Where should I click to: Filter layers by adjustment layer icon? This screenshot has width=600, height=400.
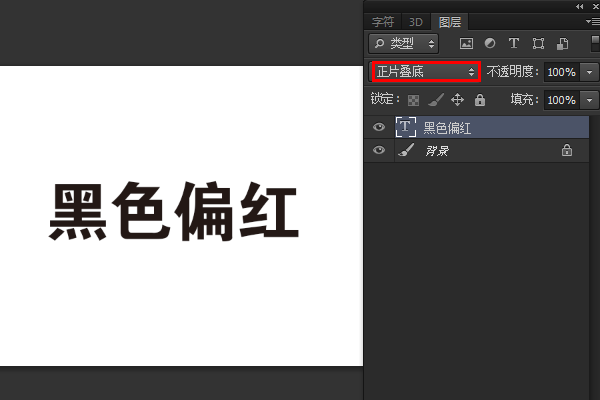[490, 43]
